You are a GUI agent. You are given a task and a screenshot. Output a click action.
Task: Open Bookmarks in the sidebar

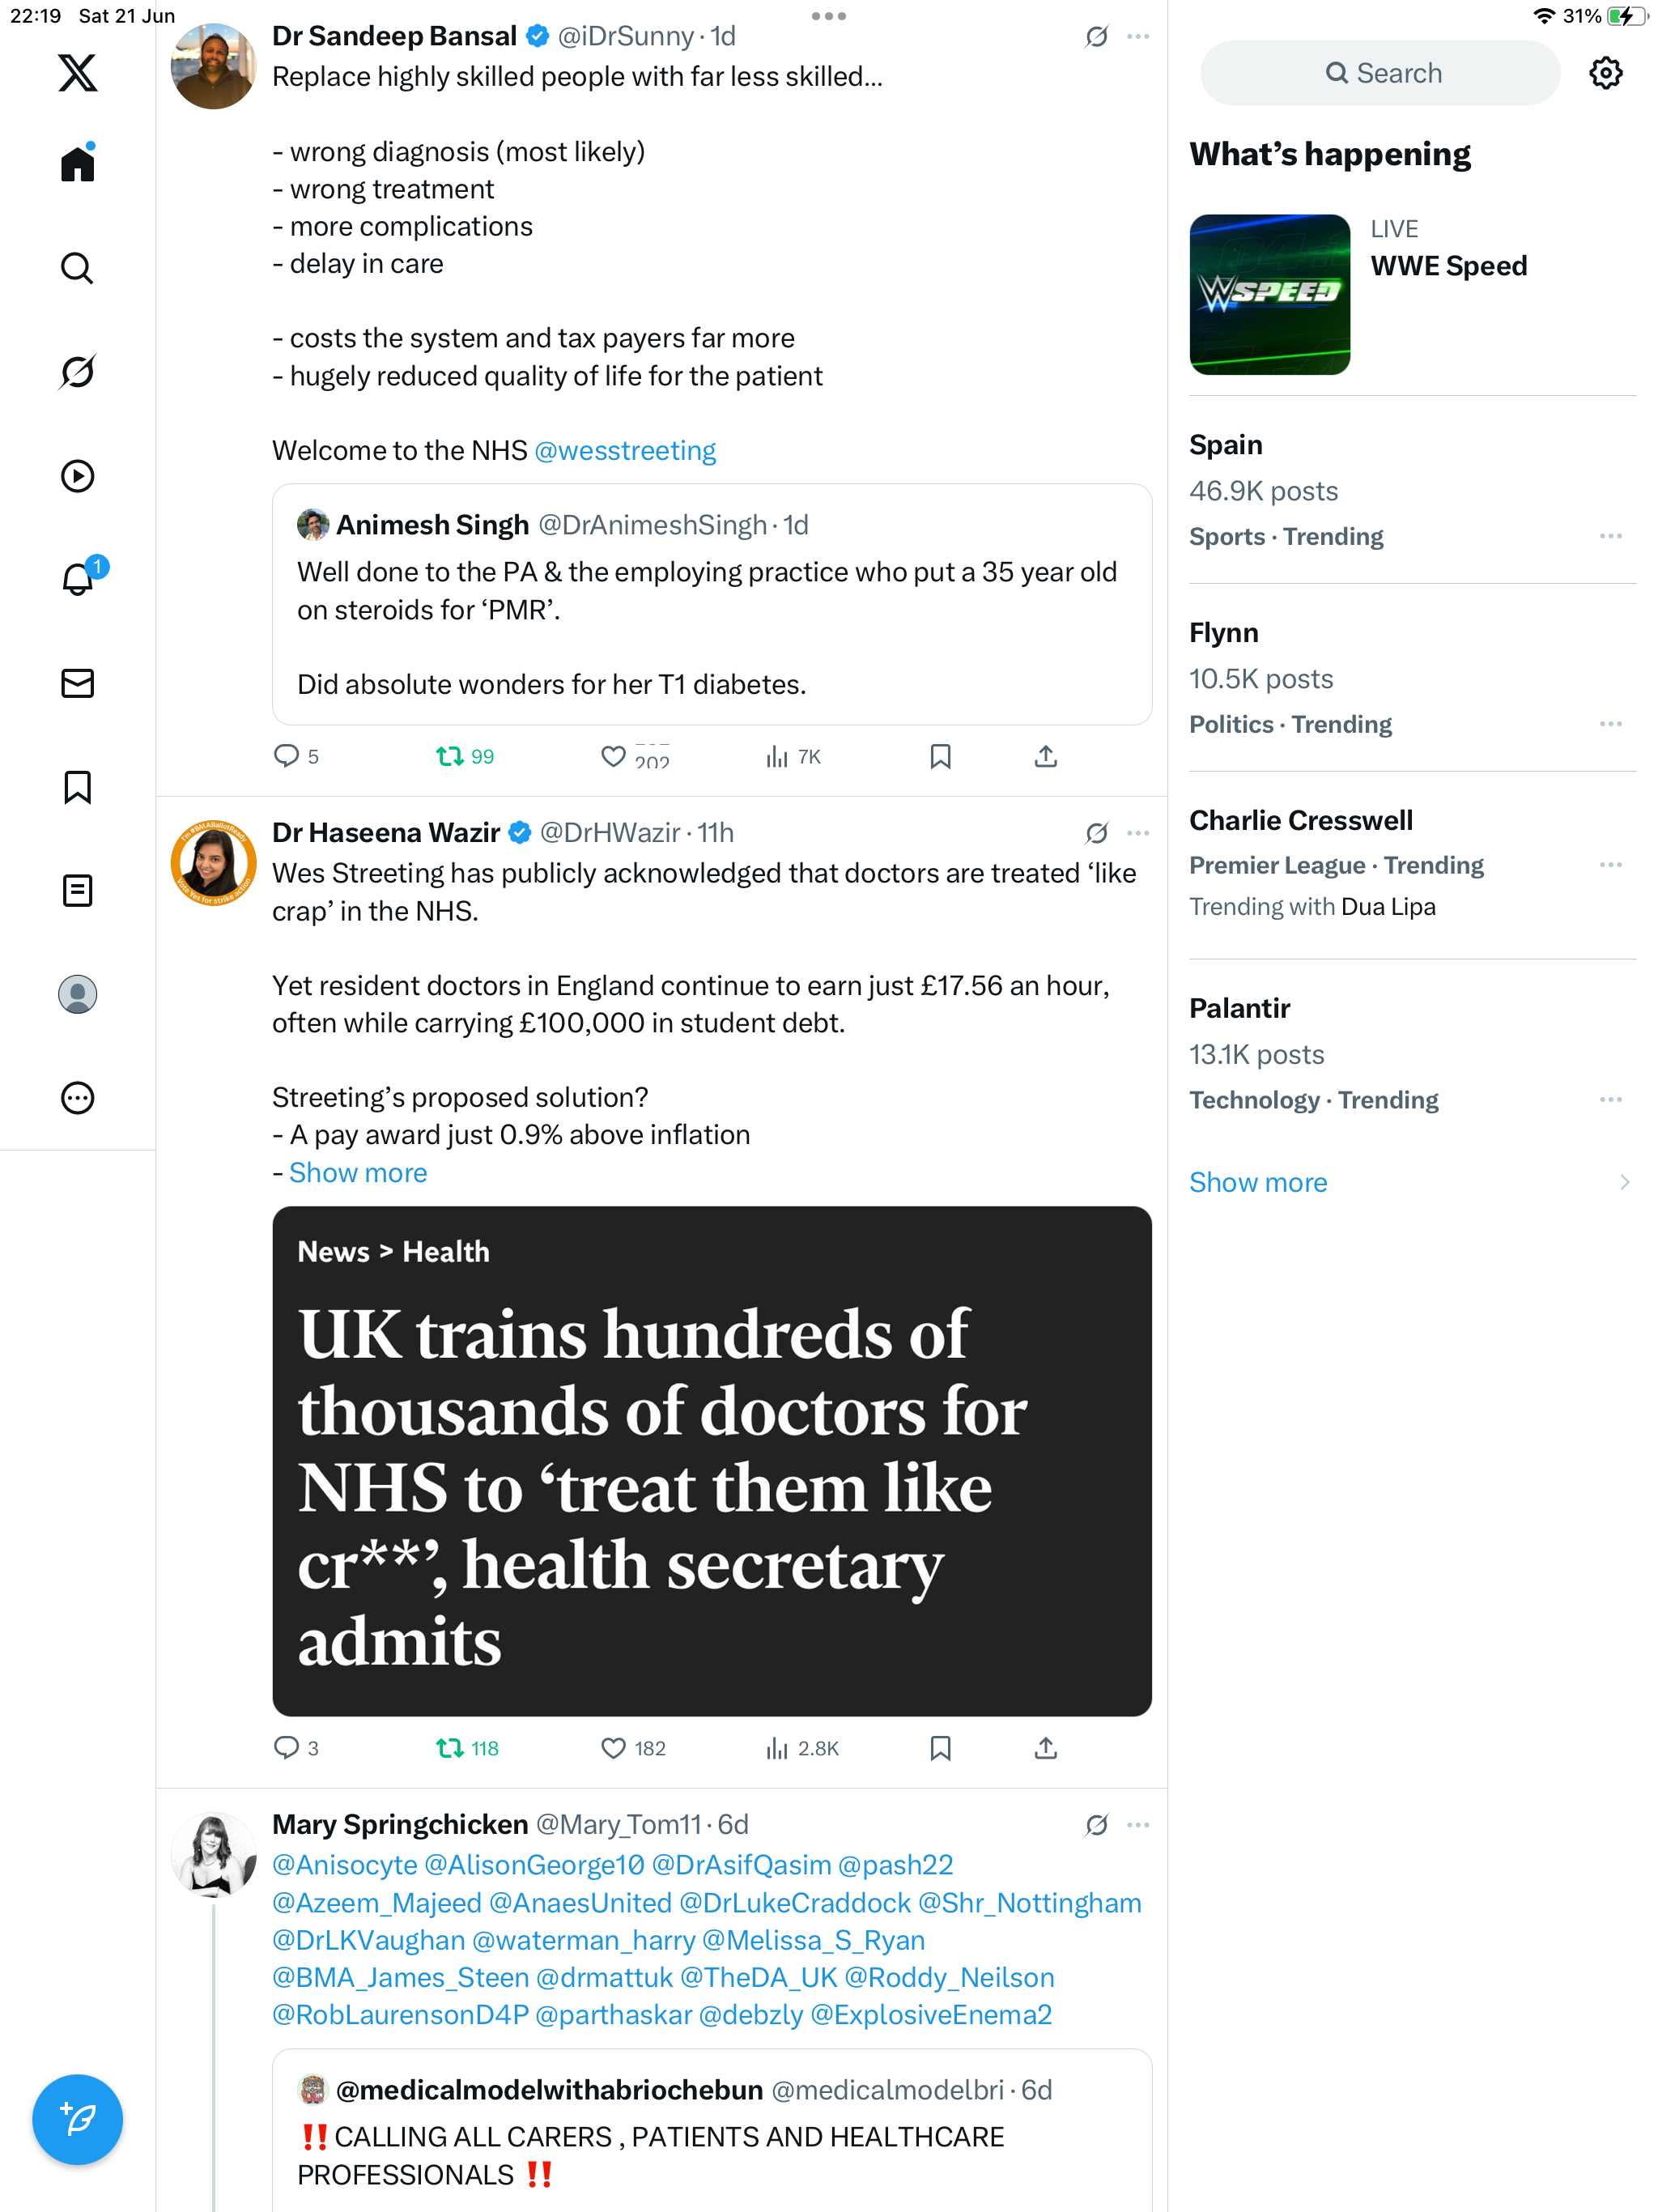tap(77, 787)
